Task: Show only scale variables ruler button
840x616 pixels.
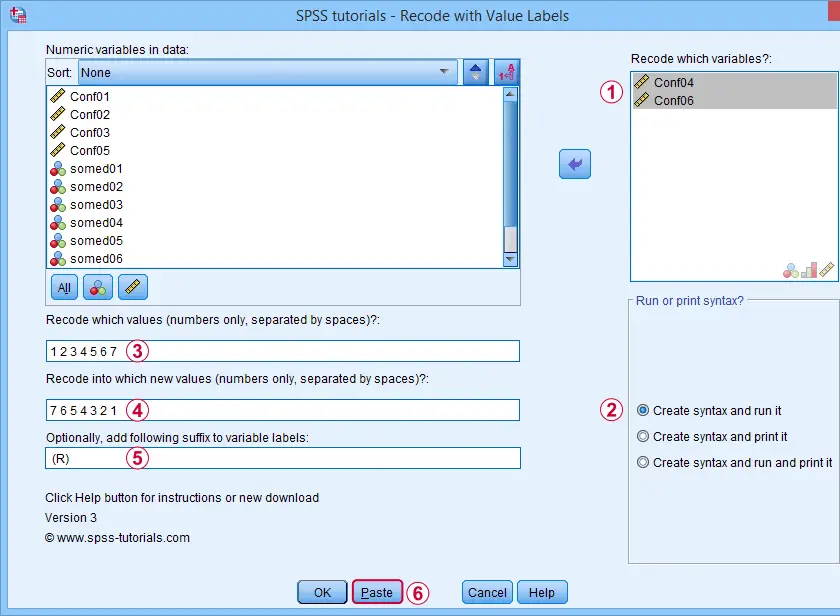Action: [x=132, y=288]
